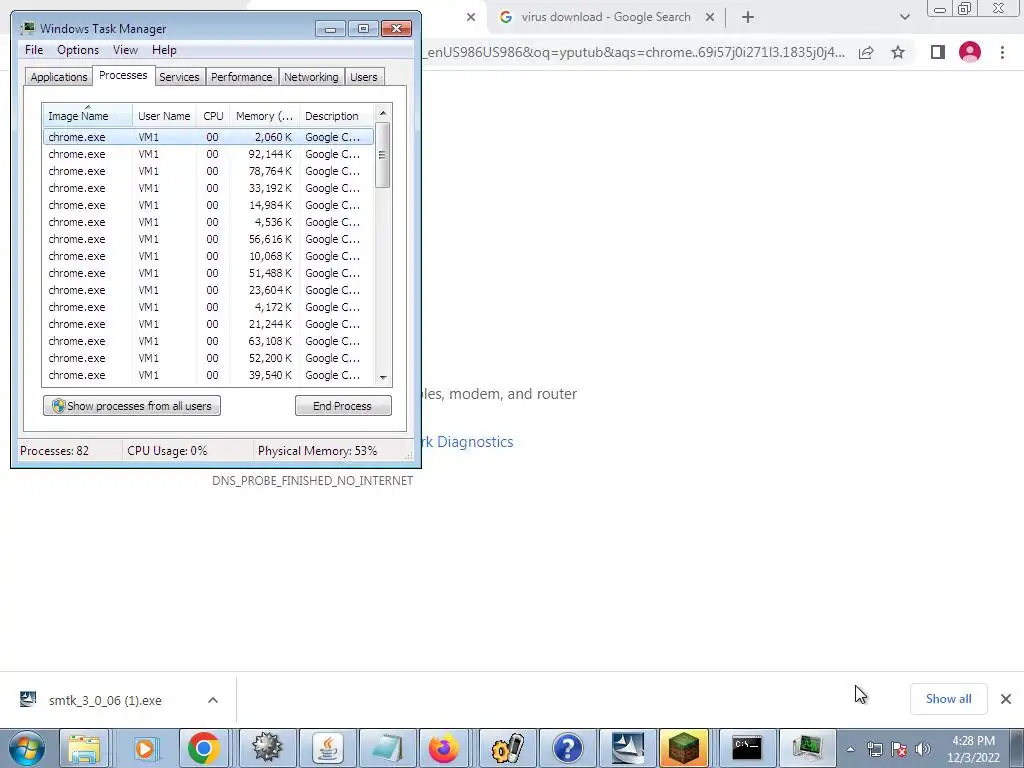Screen dimensions: 1024x768
Task: Select chrome.exe row using 63,108 K
Action: click(x=208, y=341)
